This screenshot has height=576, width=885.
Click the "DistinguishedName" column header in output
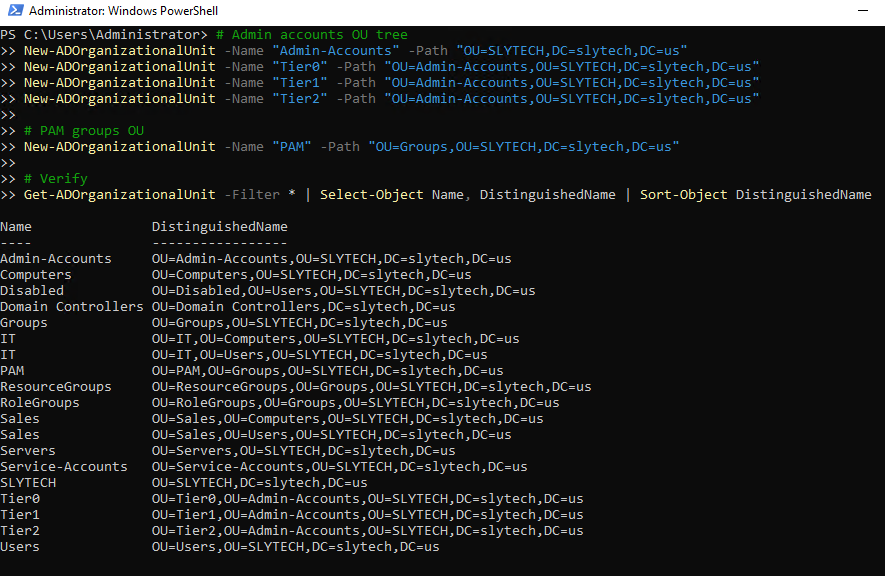click(219, 227)
